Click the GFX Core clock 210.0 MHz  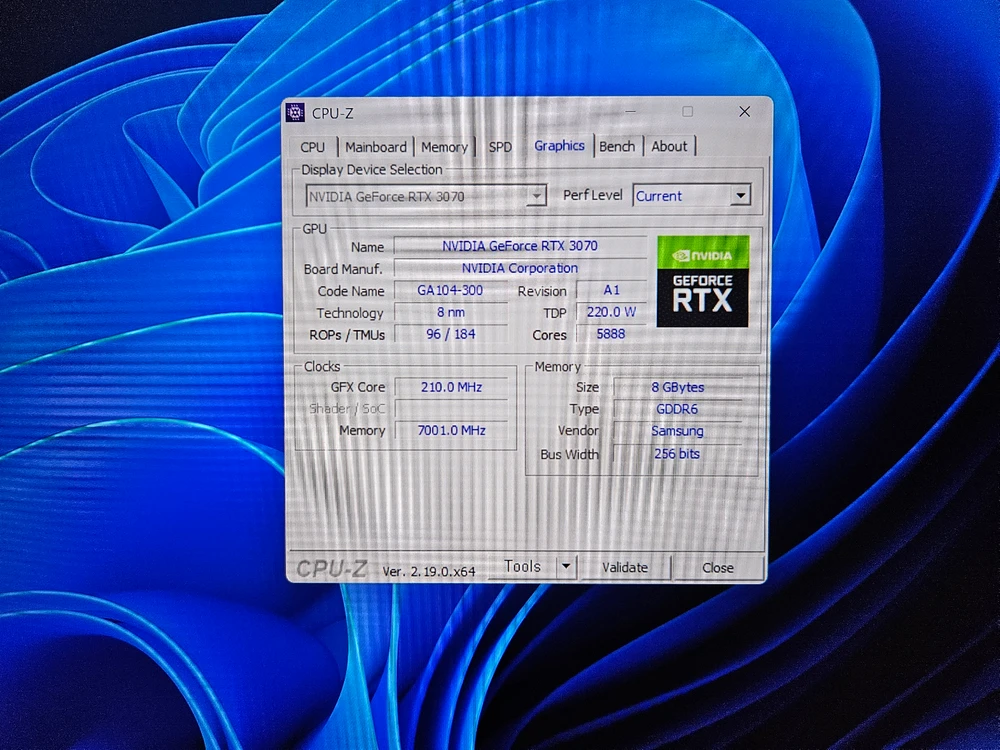coord(451,387)
